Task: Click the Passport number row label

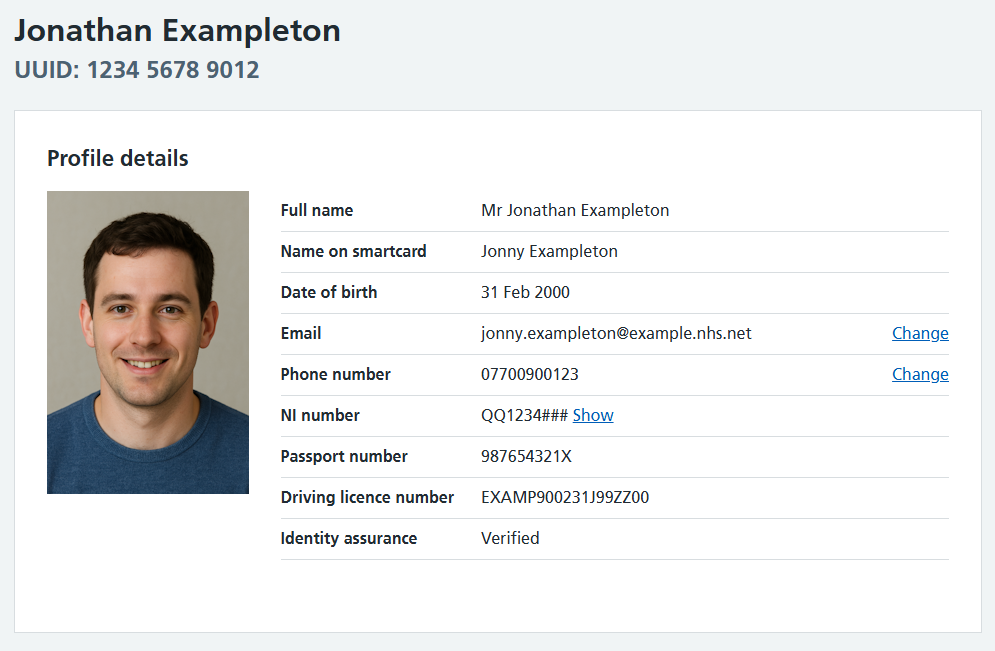Action: [344, 456]
